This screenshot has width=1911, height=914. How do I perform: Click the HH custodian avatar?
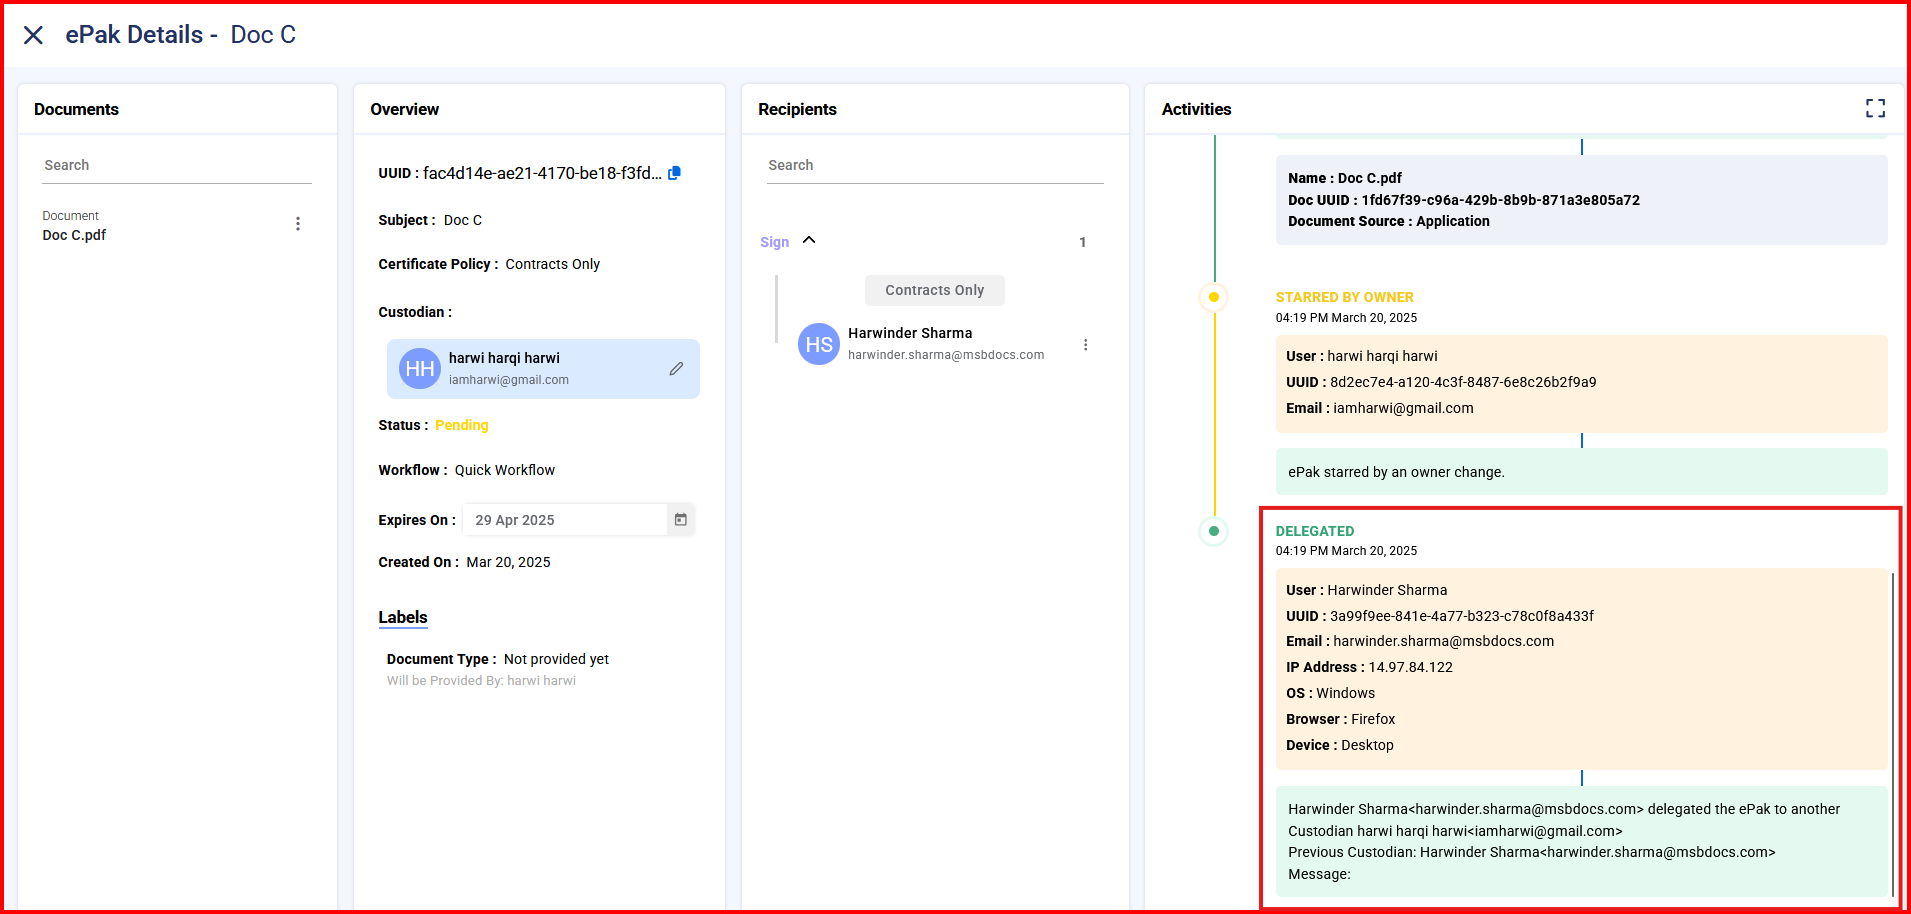point(419,369)
